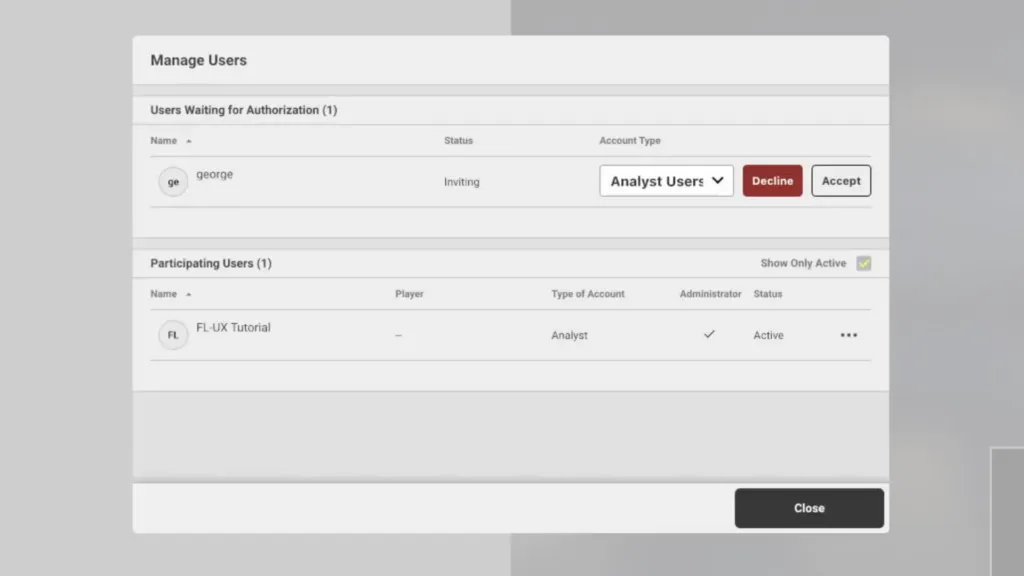
Task: Click the FL avatar for FL-UX Tutorial
Action: point(173,335)
